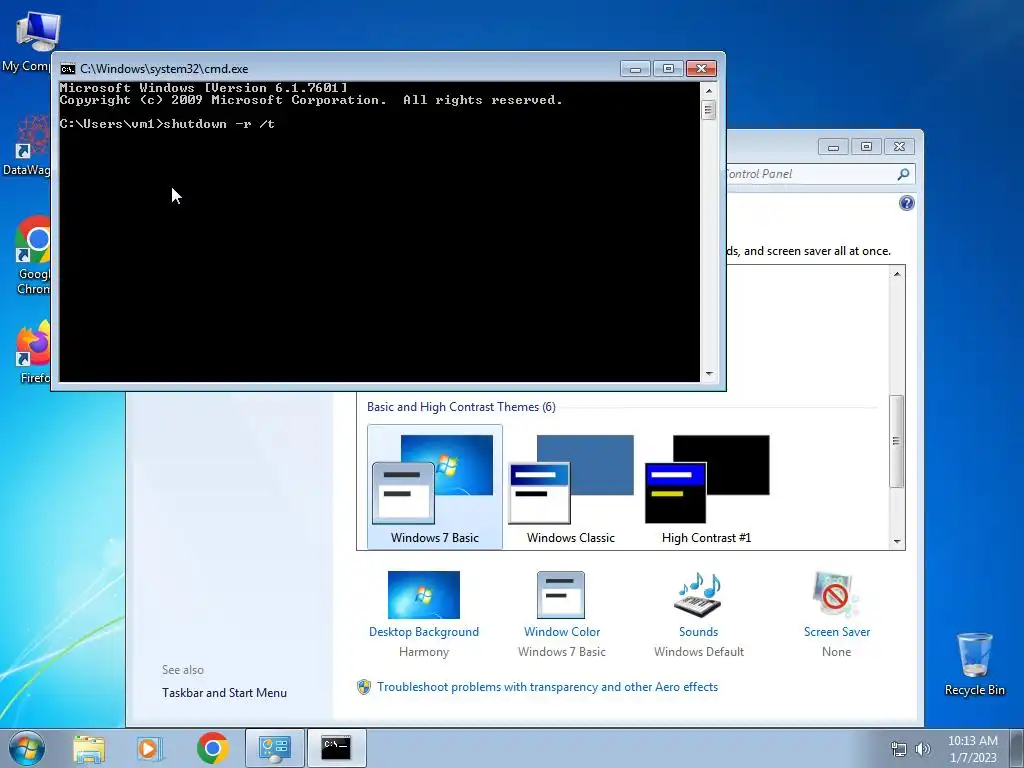Maximize the Control Panel window
This screenshot has height=768, width=1024.
(x=866, y=147)
